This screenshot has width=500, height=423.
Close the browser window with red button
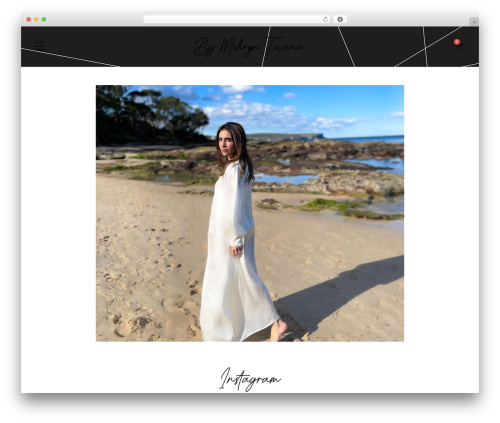coord(29,20)
